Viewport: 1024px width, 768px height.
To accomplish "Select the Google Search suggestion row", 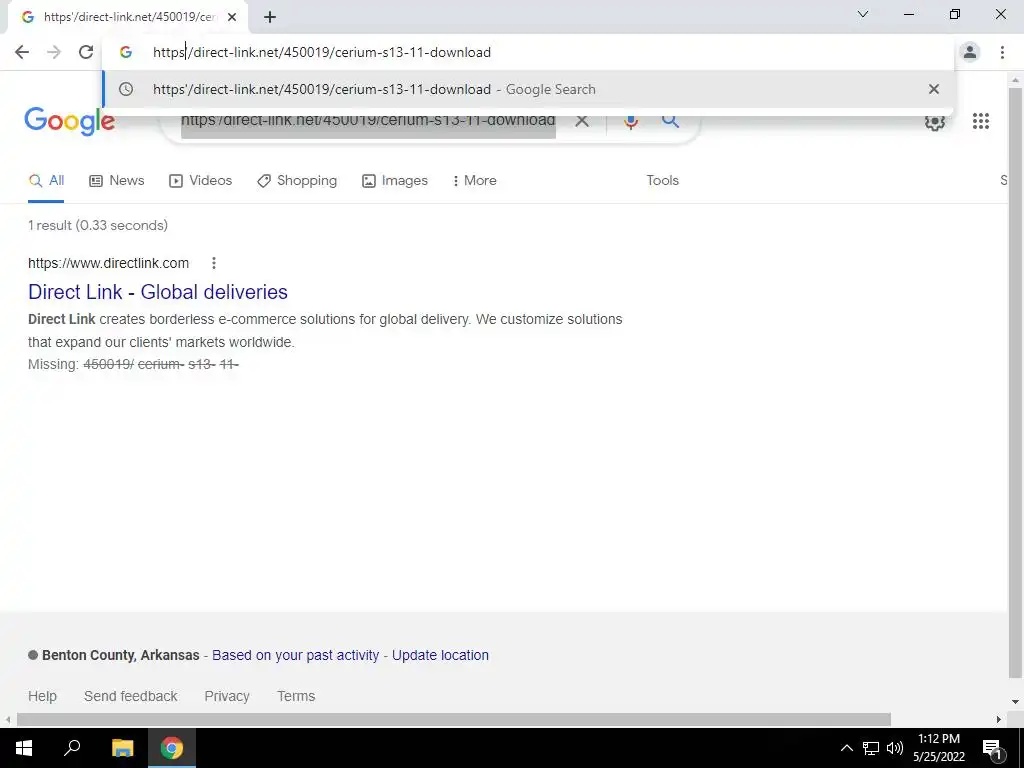I will click(528, 89).
